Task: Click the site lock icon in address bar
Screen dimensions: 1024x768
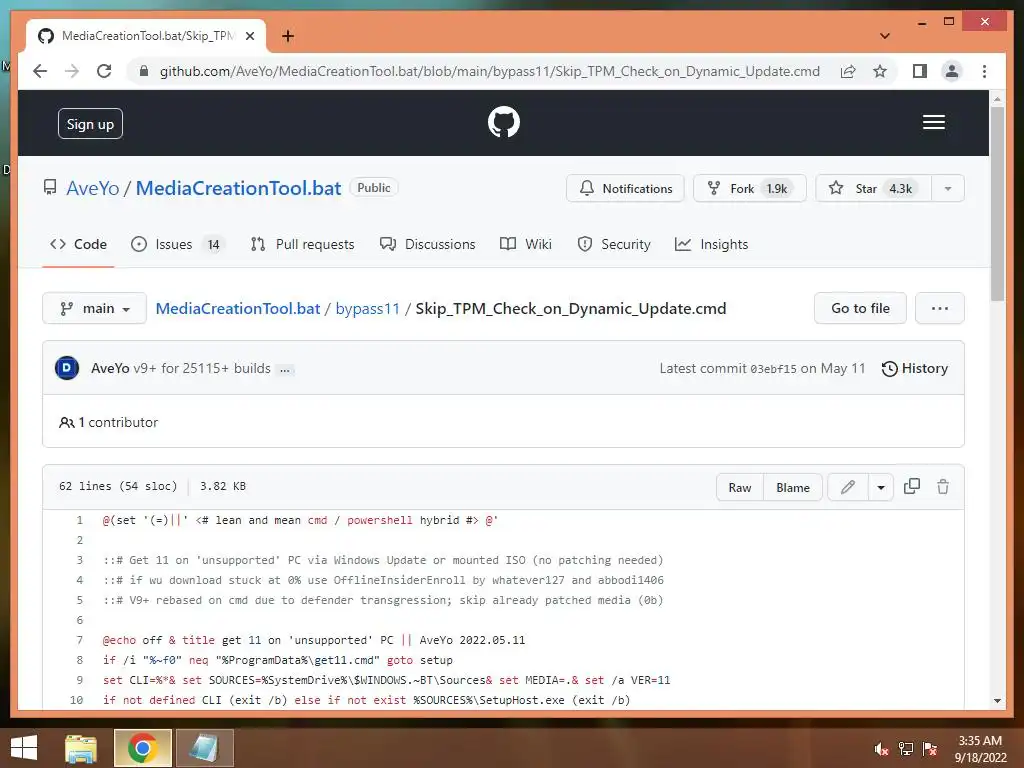Action: pos(144,71)
